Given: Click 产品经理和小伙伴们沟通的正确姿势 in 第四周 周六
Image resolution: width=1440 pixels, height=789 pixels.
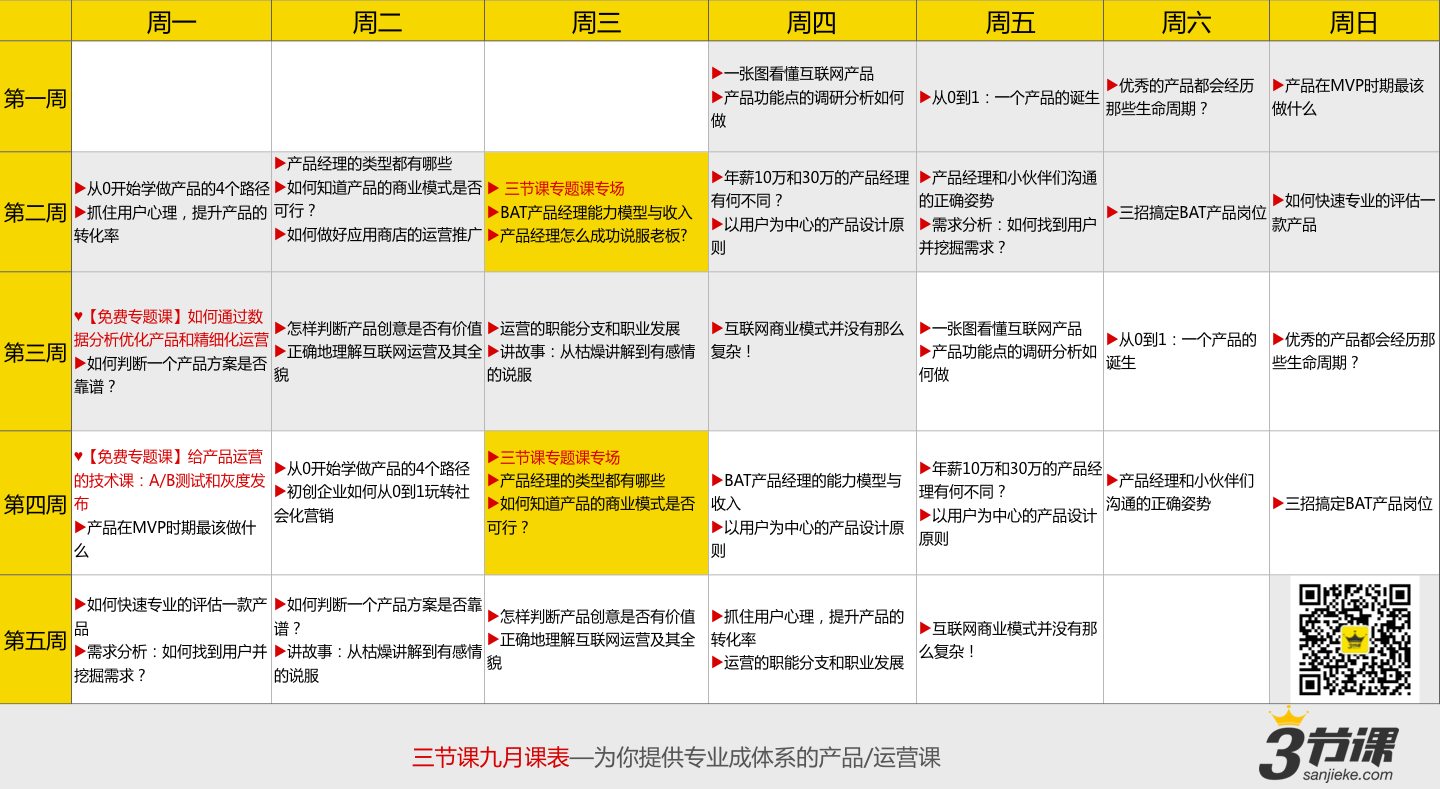Looking at the screenshot, I should tap(1180, 492).
